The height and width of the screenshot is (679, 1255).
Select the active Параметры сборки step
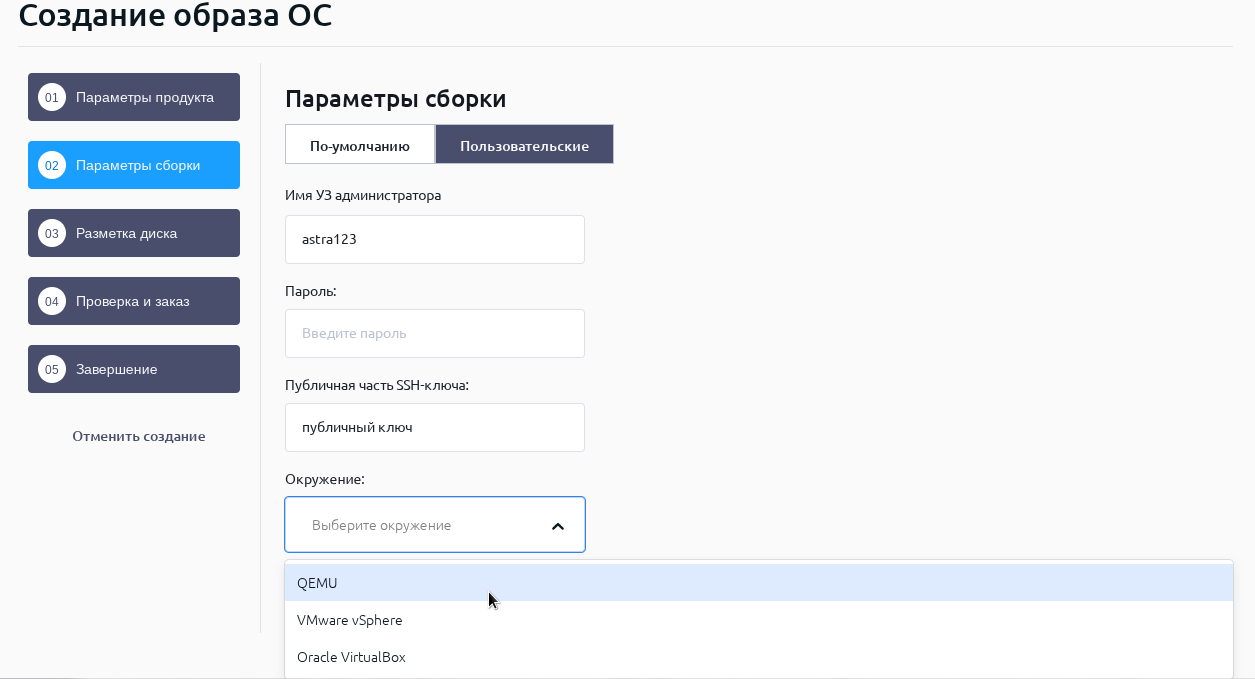pyautogui.click(x=138, y=165)
